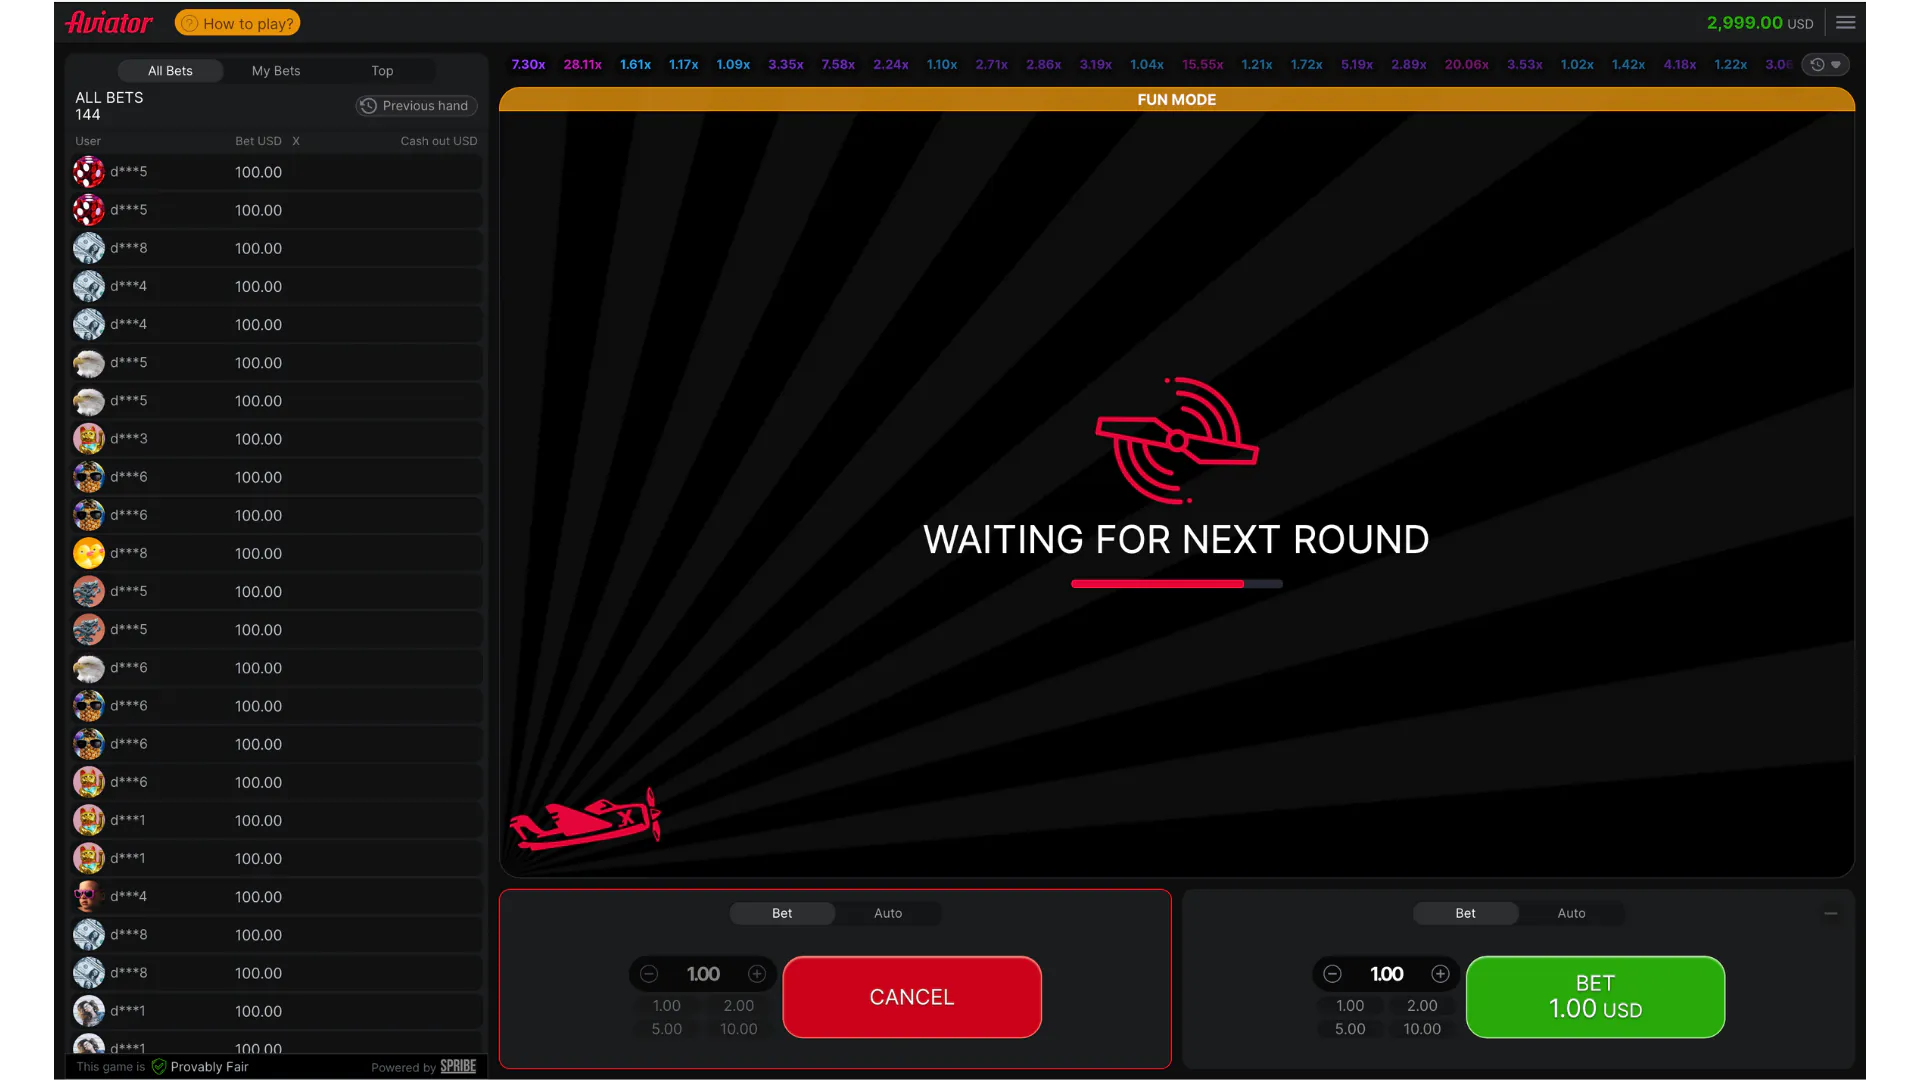
Task: Place bet with the green BET button
Action: pos(1594,996)
